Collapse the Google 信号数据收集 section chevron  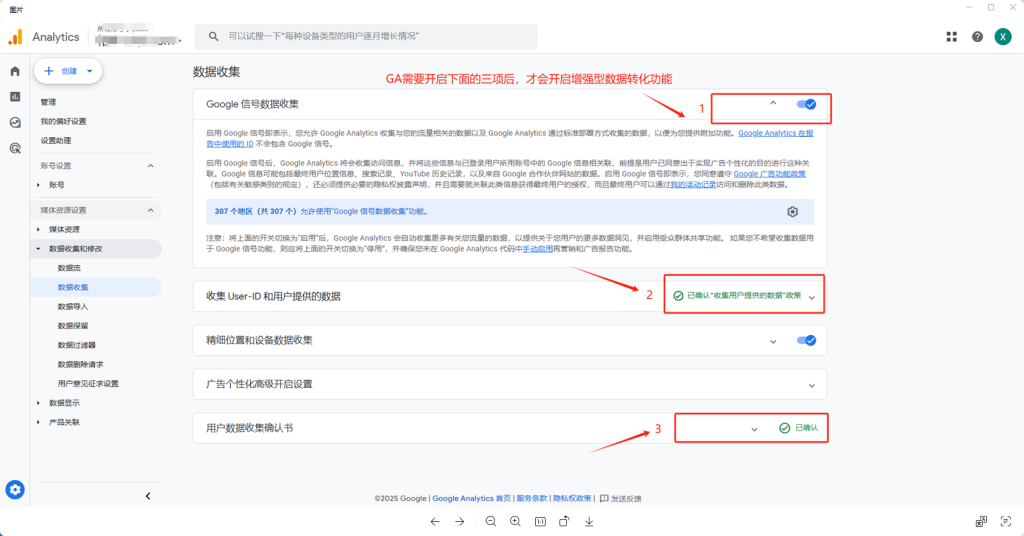point(773,103)
